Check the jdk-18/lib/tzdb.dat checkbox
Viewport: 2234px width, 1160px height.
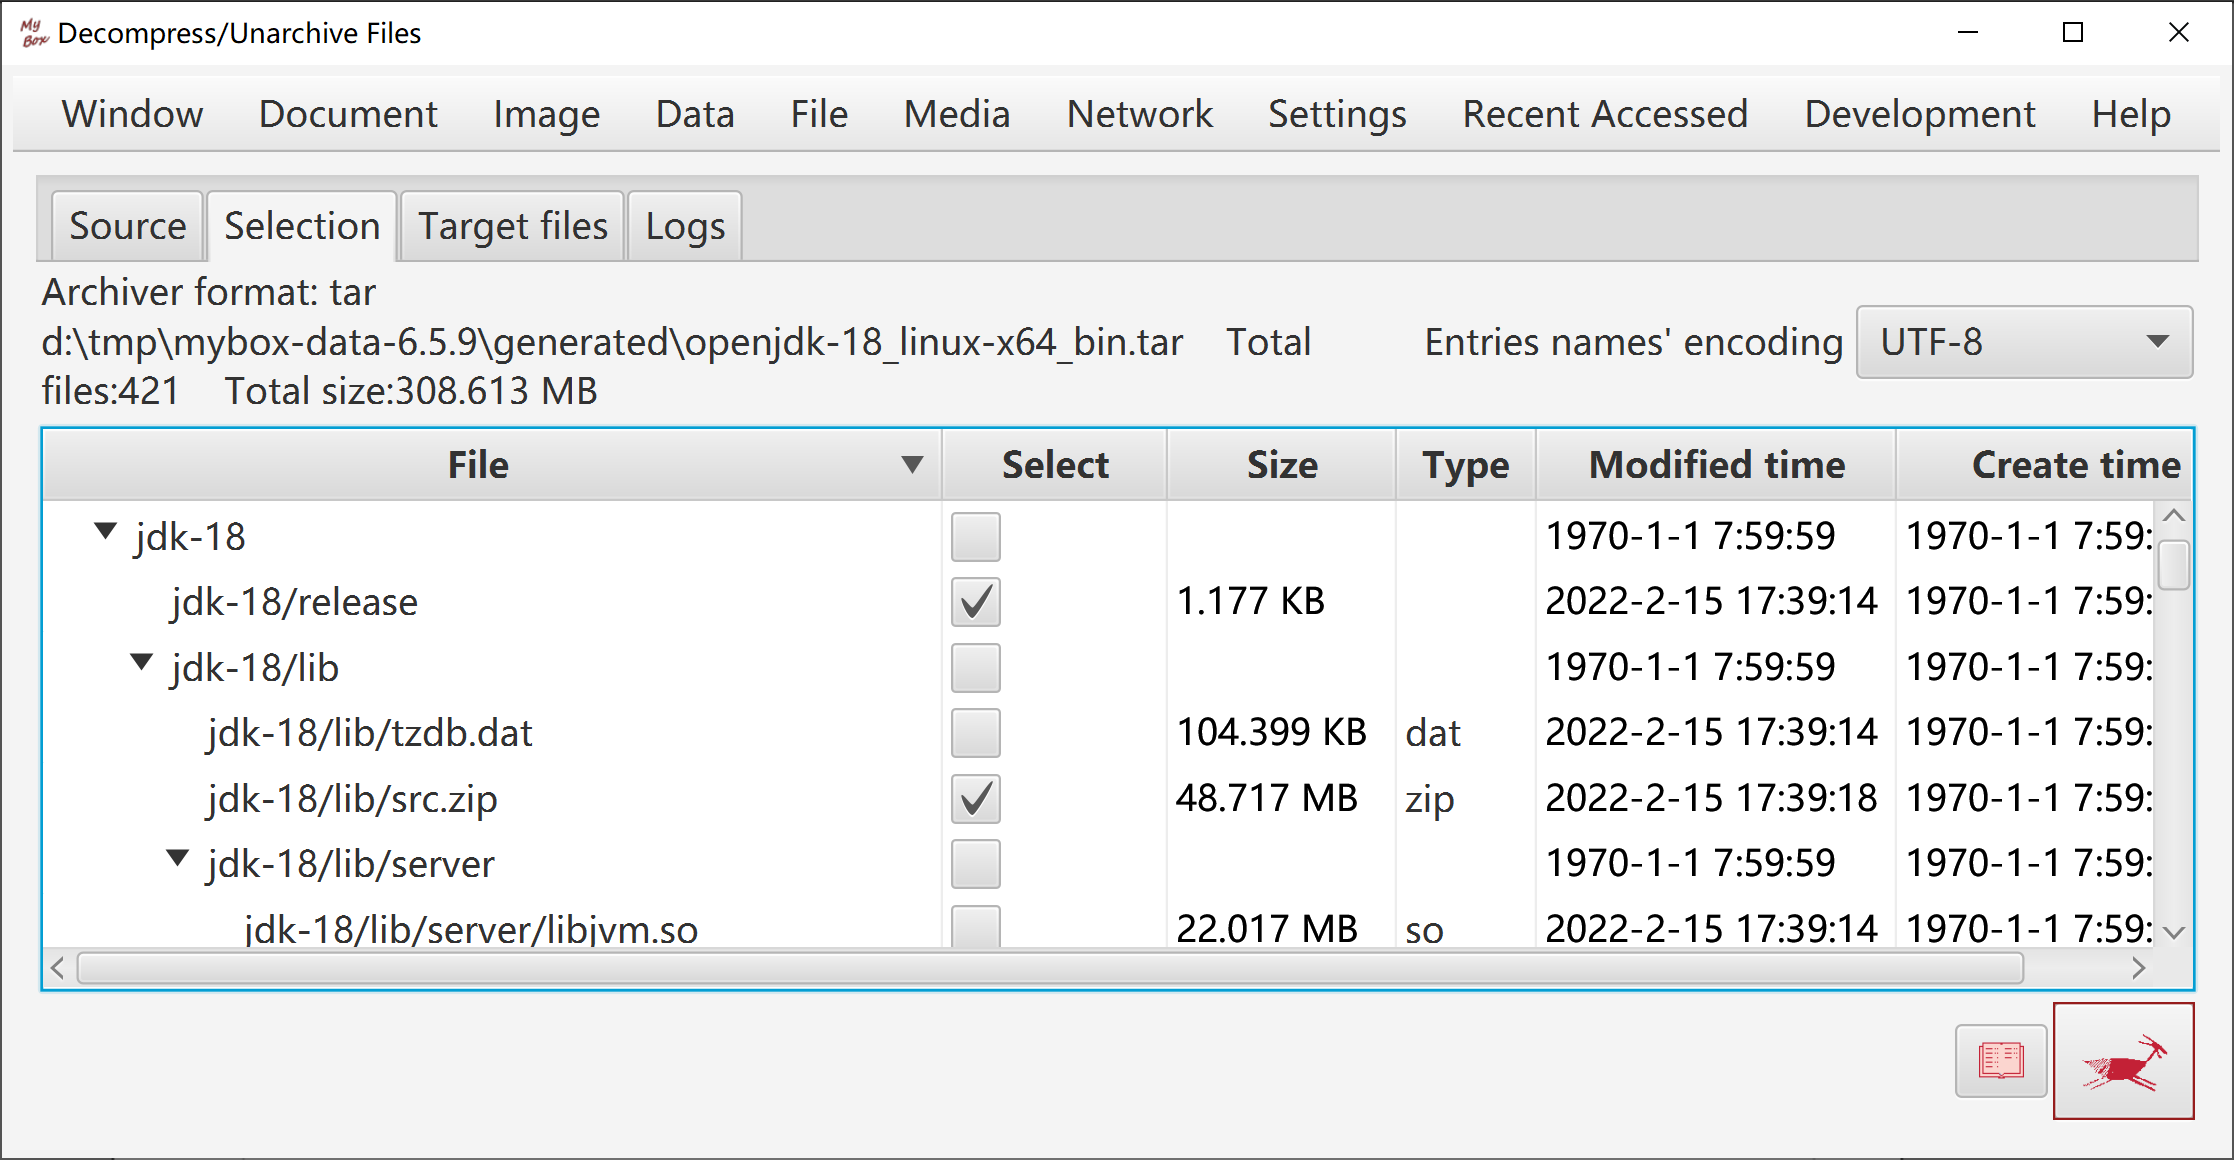[x=976, y=733]
